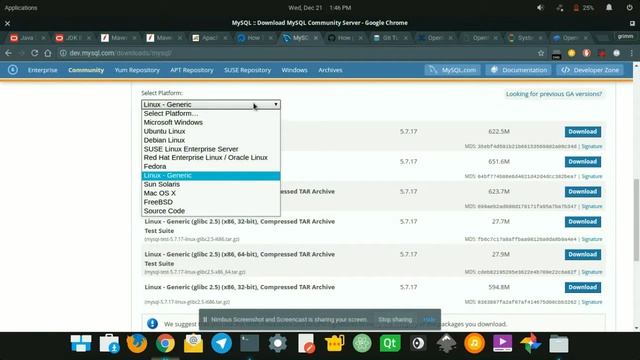Open the Yum Repository nav item

click(x=137, y=70)
